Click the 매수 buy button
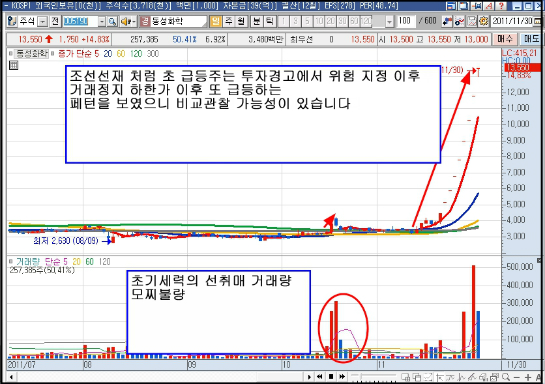 (x=505, y=39)
